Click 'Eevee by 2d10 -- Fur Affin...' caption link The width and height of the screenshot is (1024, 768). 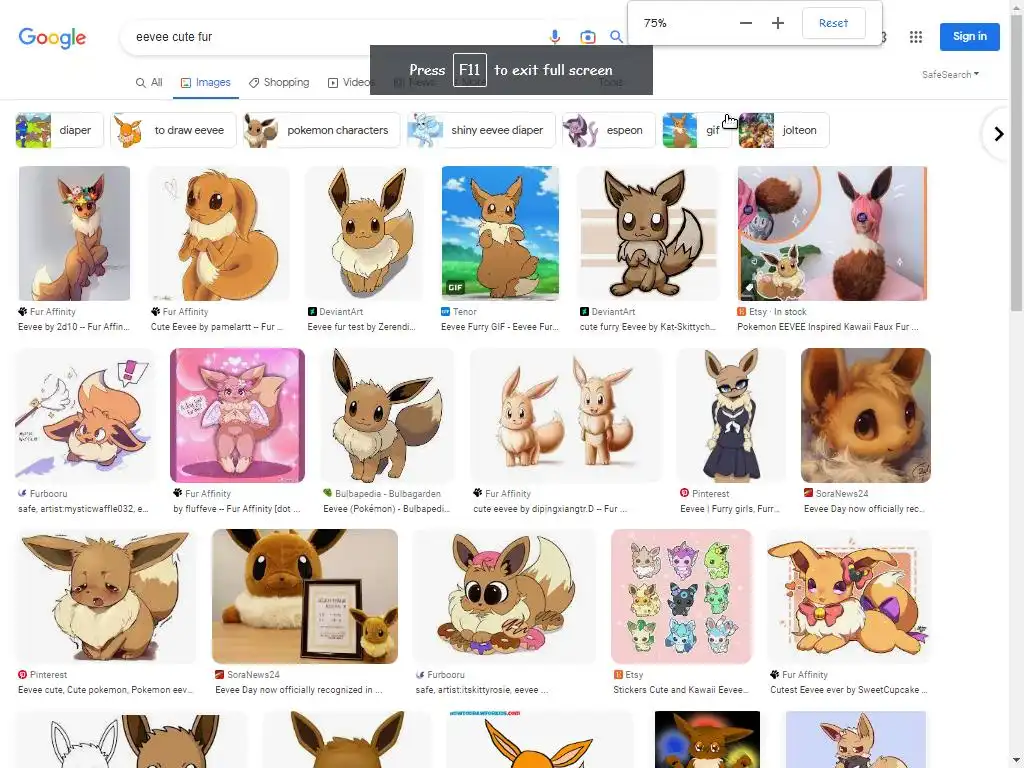click(x=74, y=327)
